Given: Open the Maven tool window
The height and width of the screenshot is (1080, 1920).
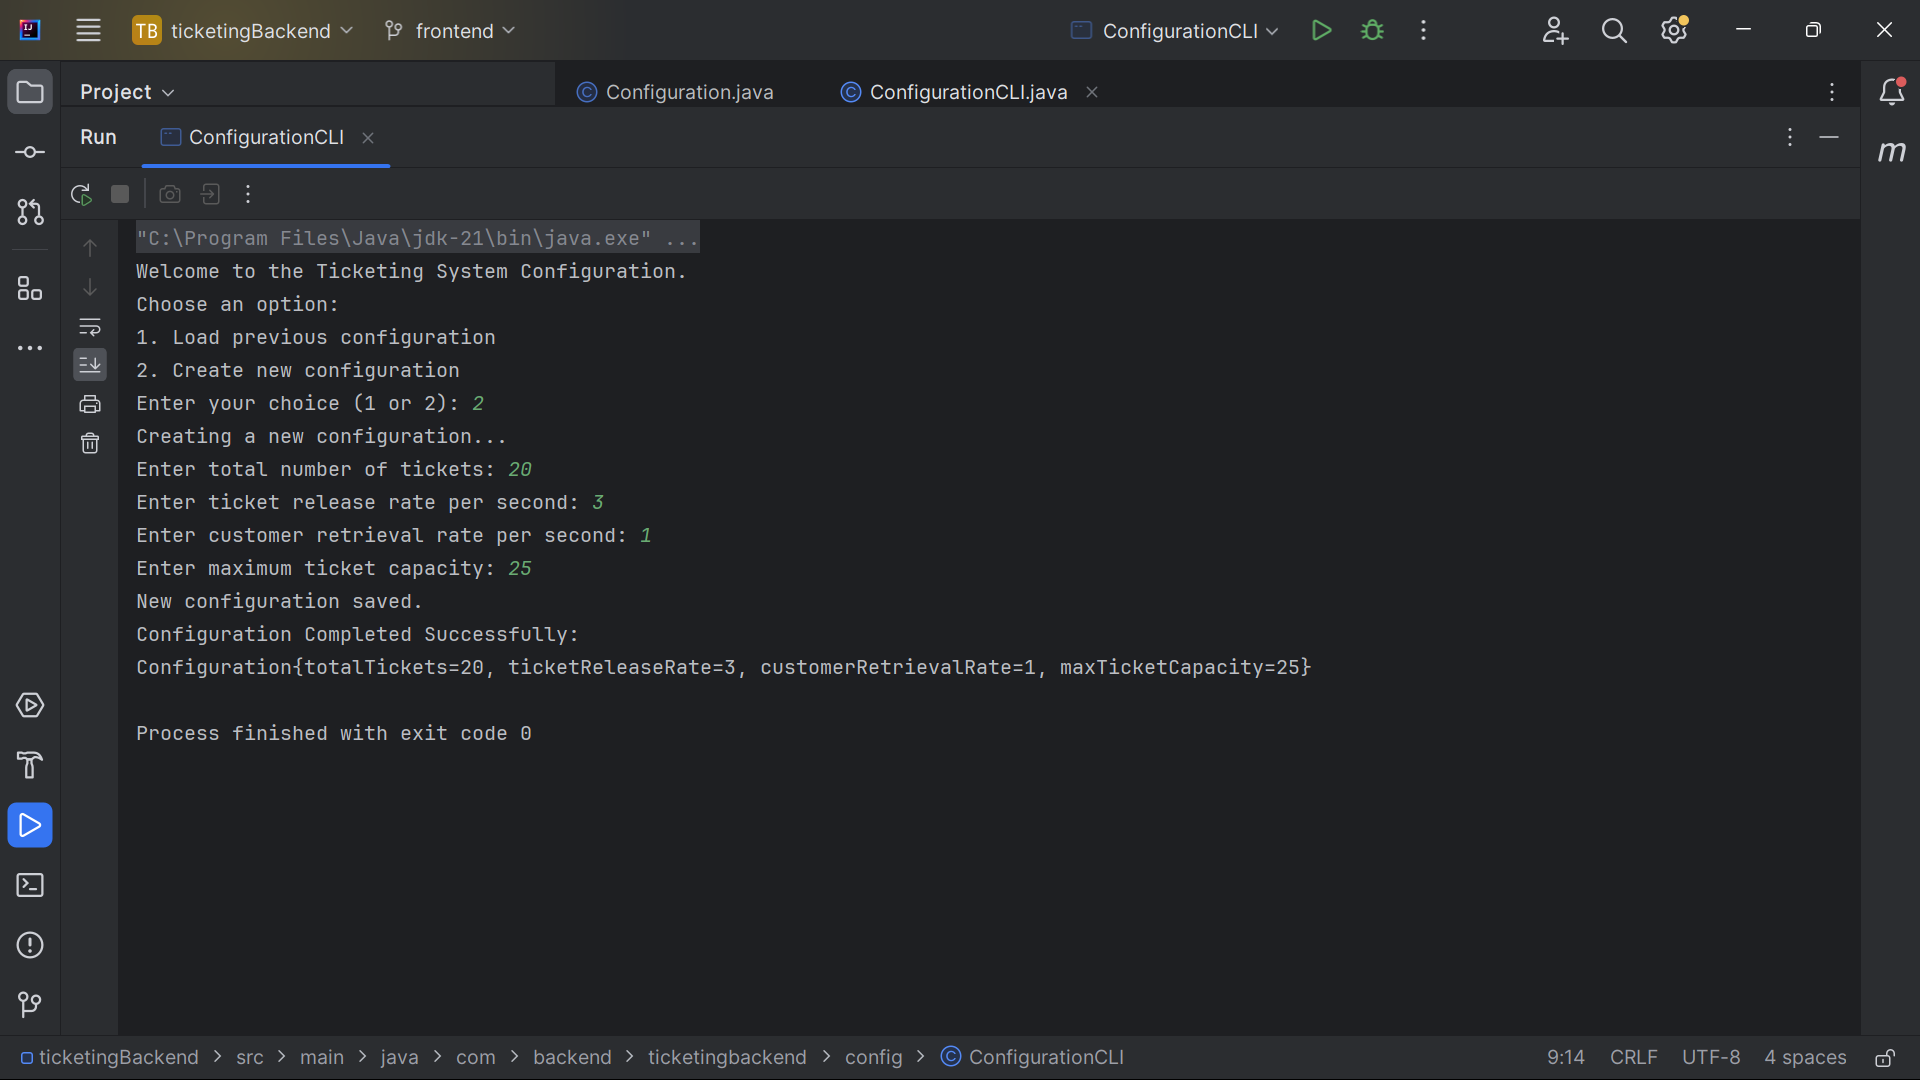Looking at the screenshot, I should 1892,152.
